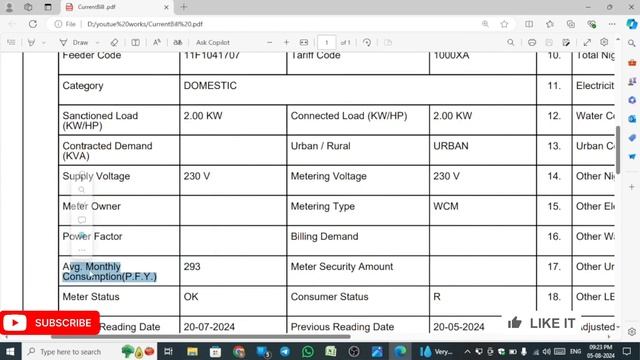Click the vertical scrollbar thumb
640x360 pixels.
tap(618, 150)
